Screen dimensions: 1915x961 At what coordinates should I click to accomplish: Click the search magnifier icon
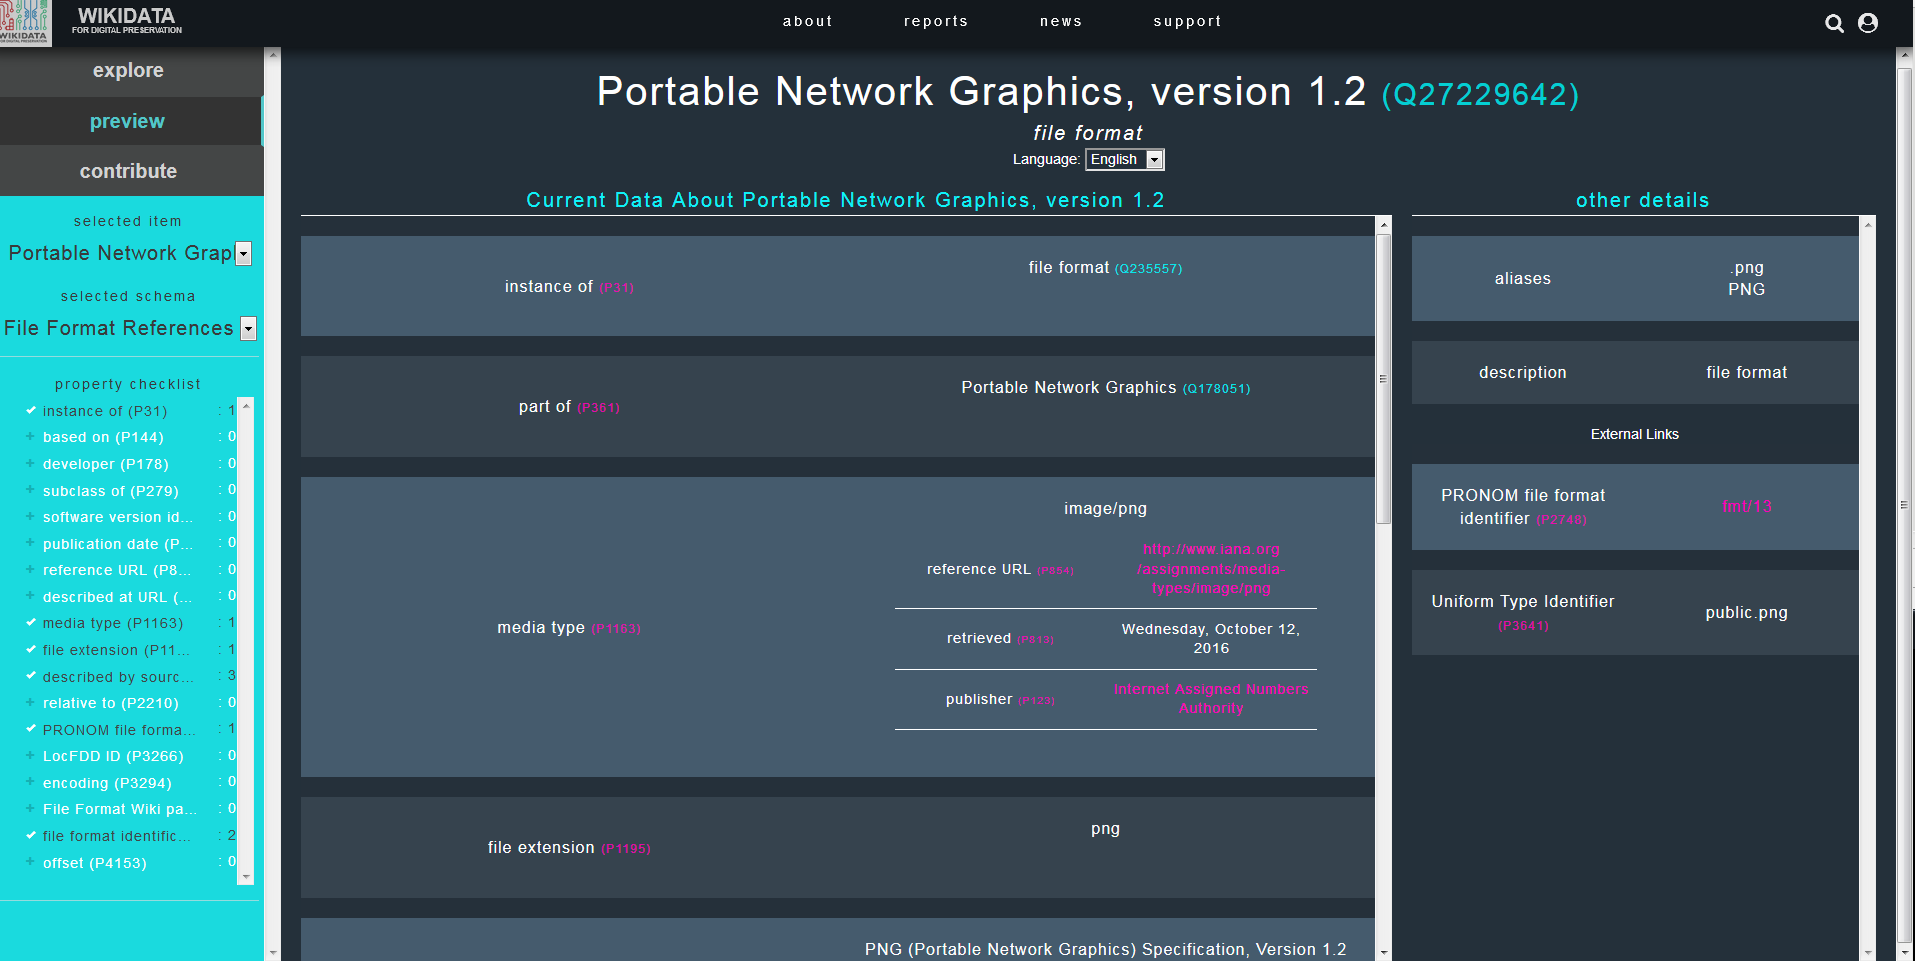coord(1834,23)
